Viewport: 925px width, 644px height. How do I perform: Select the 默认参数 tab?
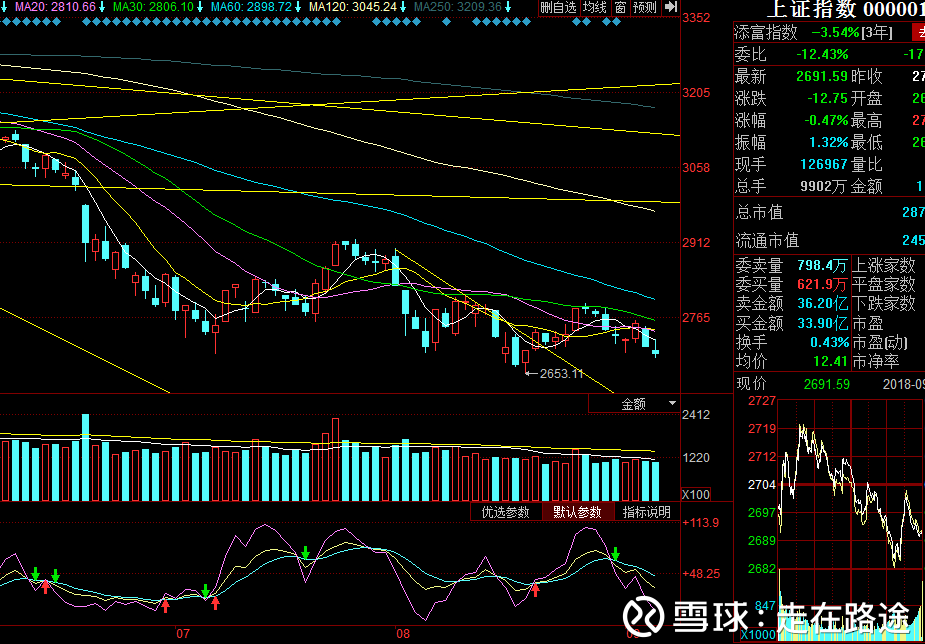577,512
